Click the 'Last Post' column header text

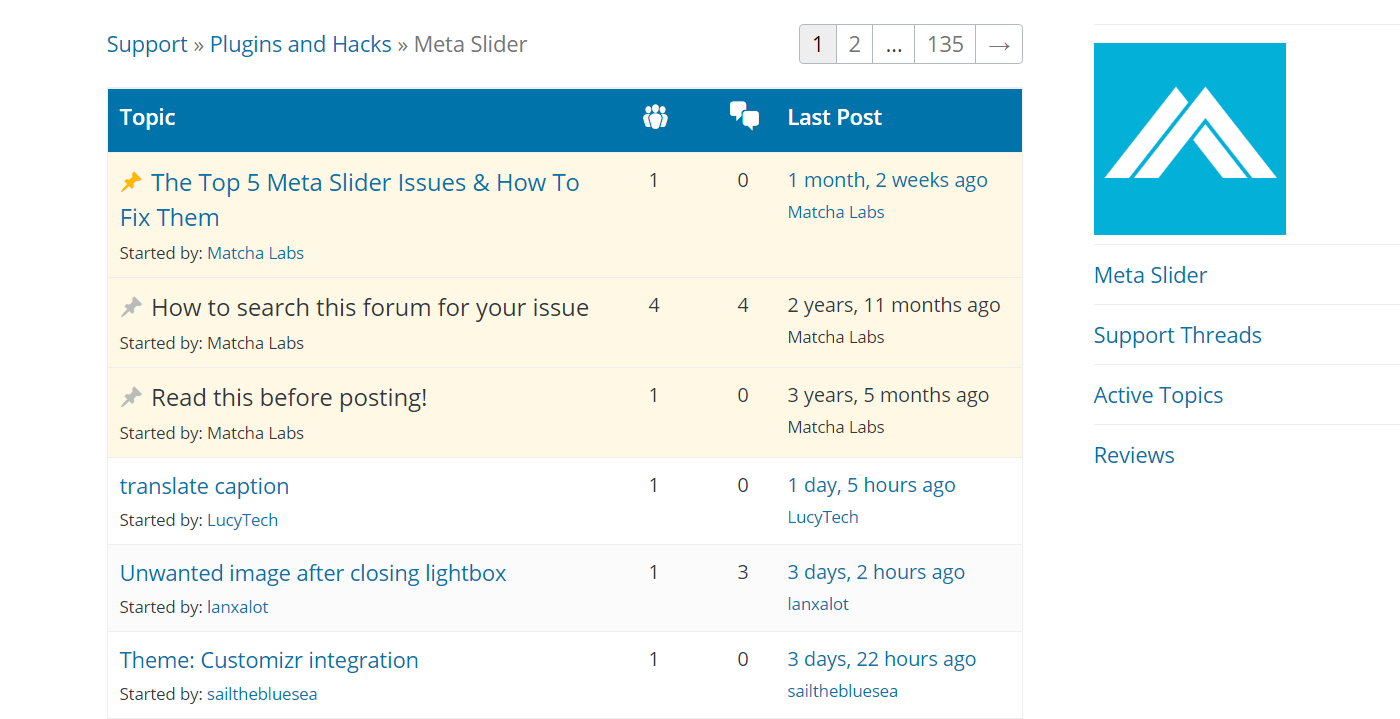tap(835, 117)
